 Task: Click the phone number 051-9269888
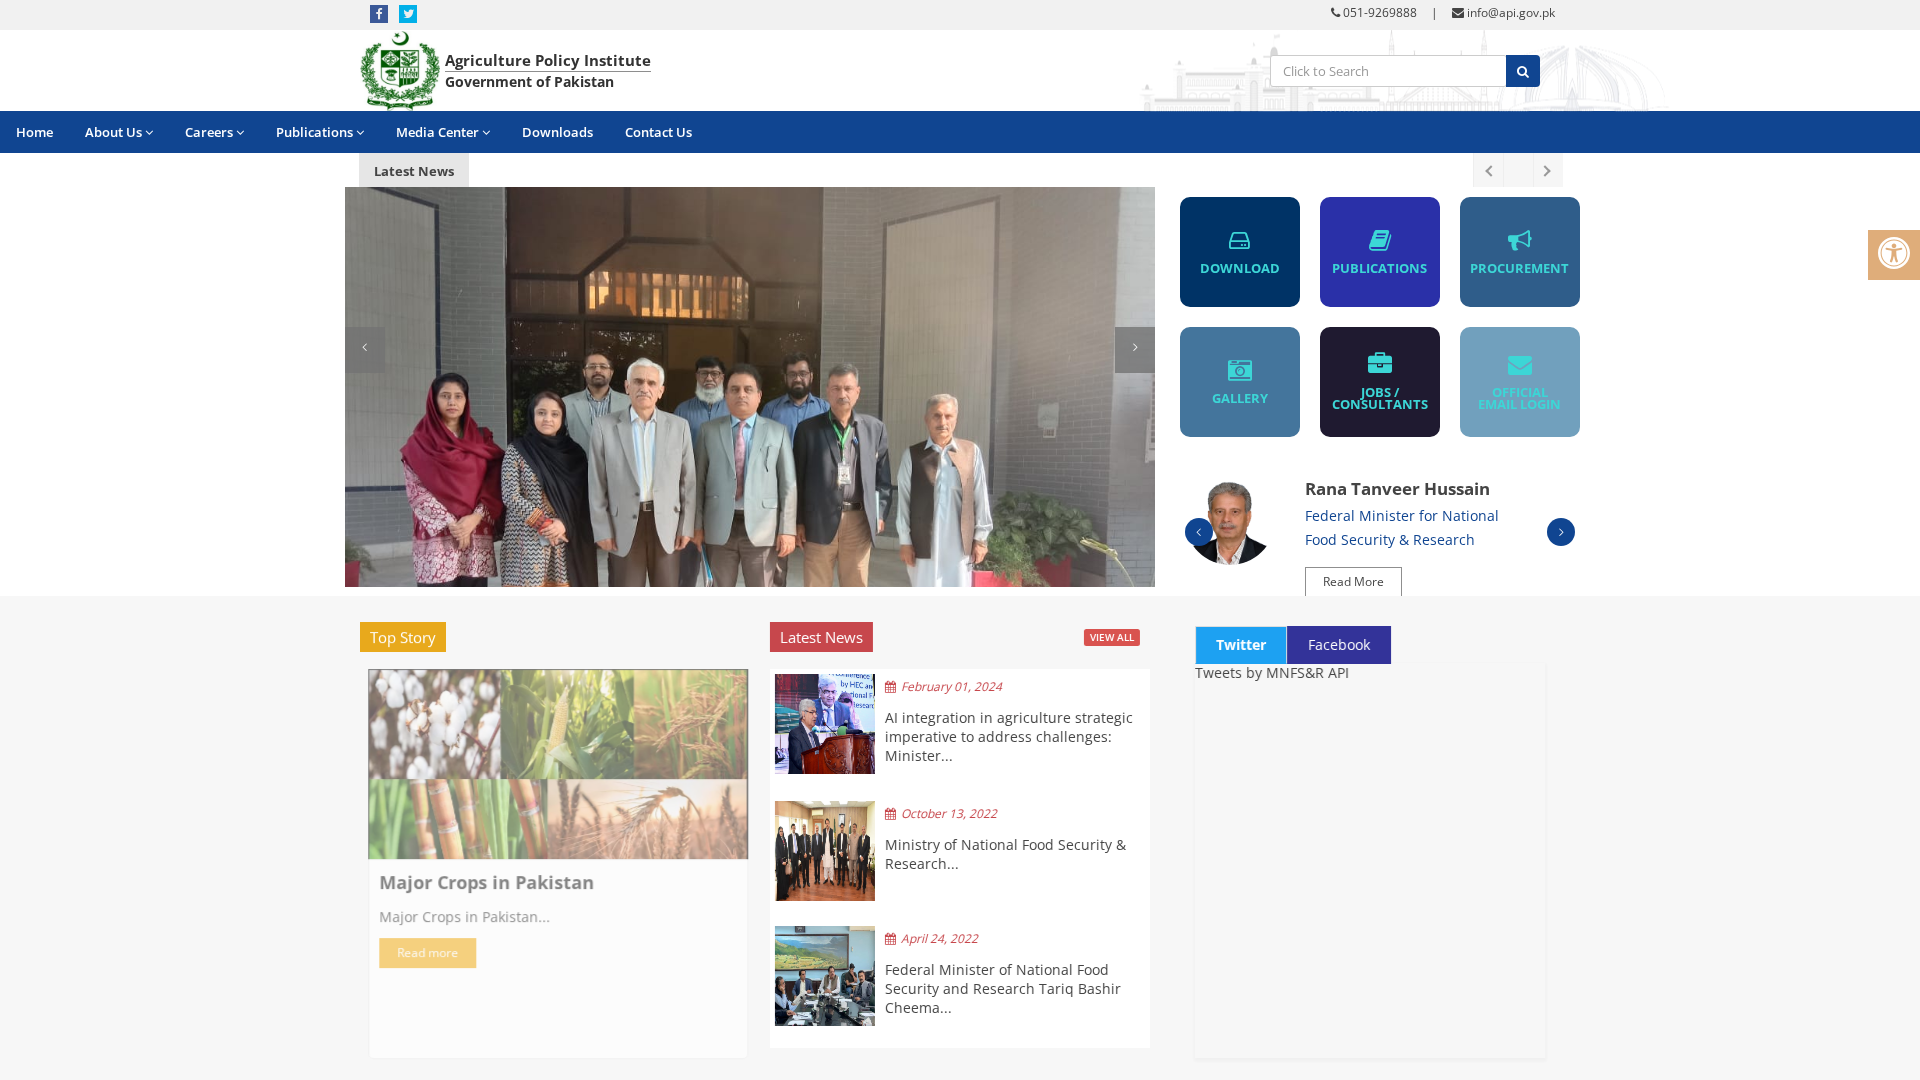1373,13
